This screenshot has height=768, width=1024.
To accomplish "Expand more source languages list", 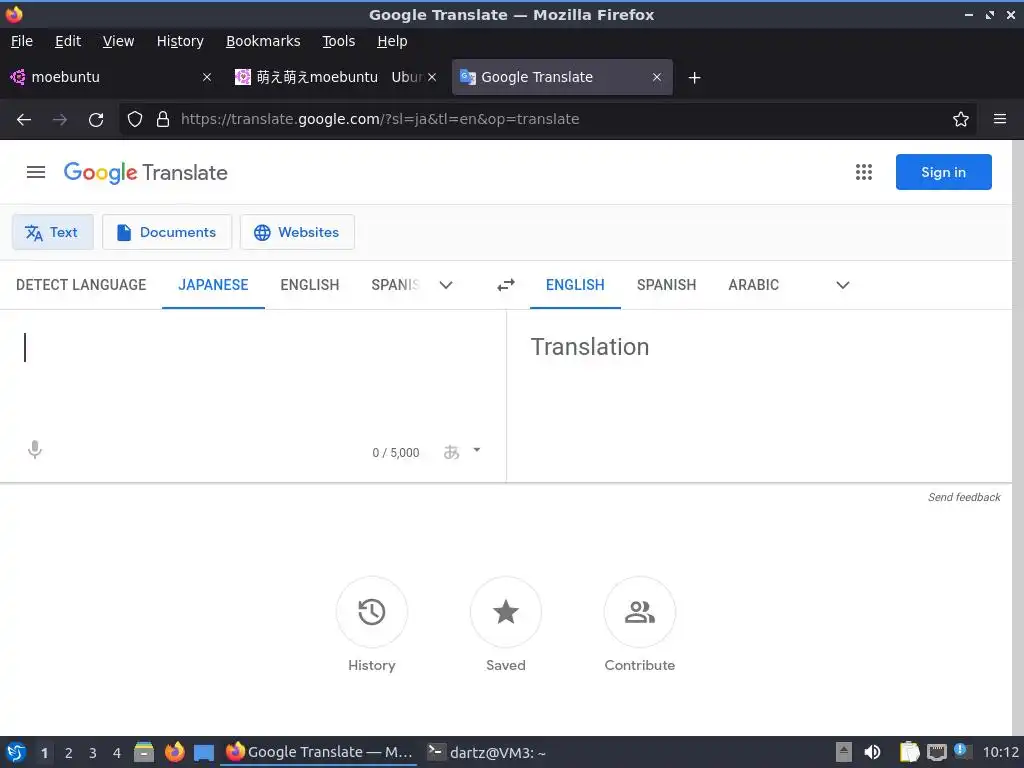I will (446, 285).
